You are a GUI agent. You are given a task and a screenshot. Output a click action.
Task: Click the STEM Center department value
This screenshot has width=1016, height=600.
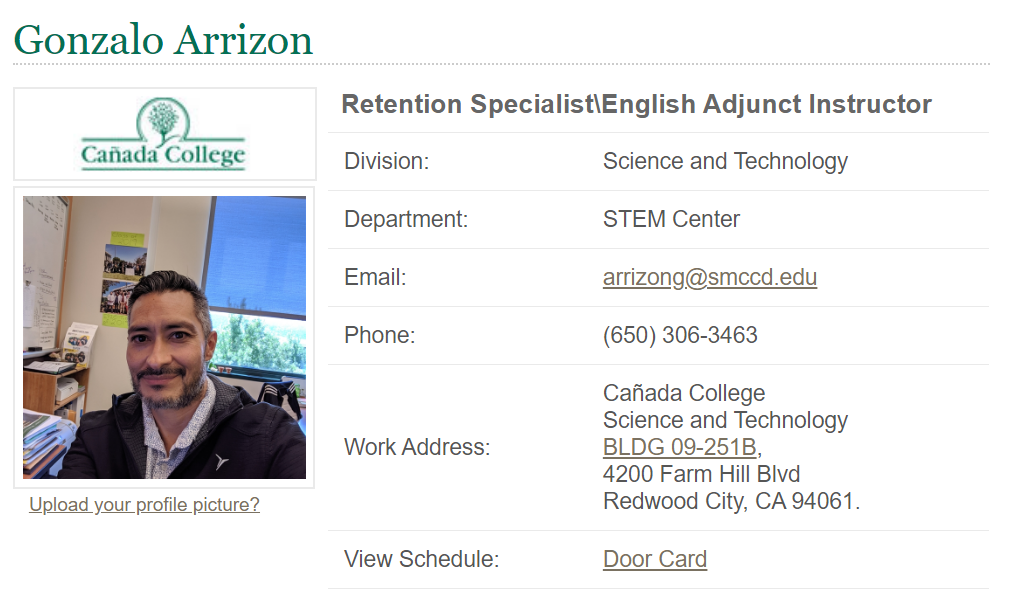coord(671,219)
